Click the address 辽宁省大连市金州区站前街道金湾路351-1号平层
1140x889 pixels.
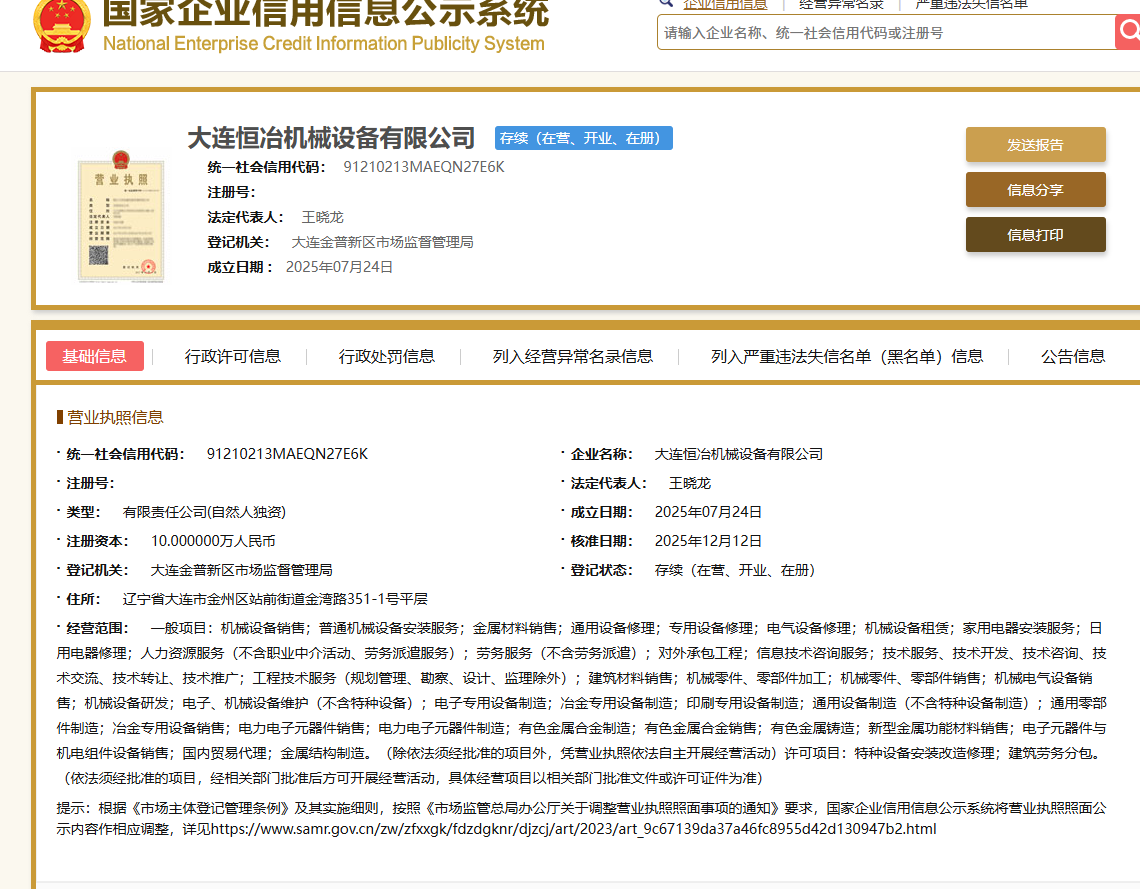275,599
